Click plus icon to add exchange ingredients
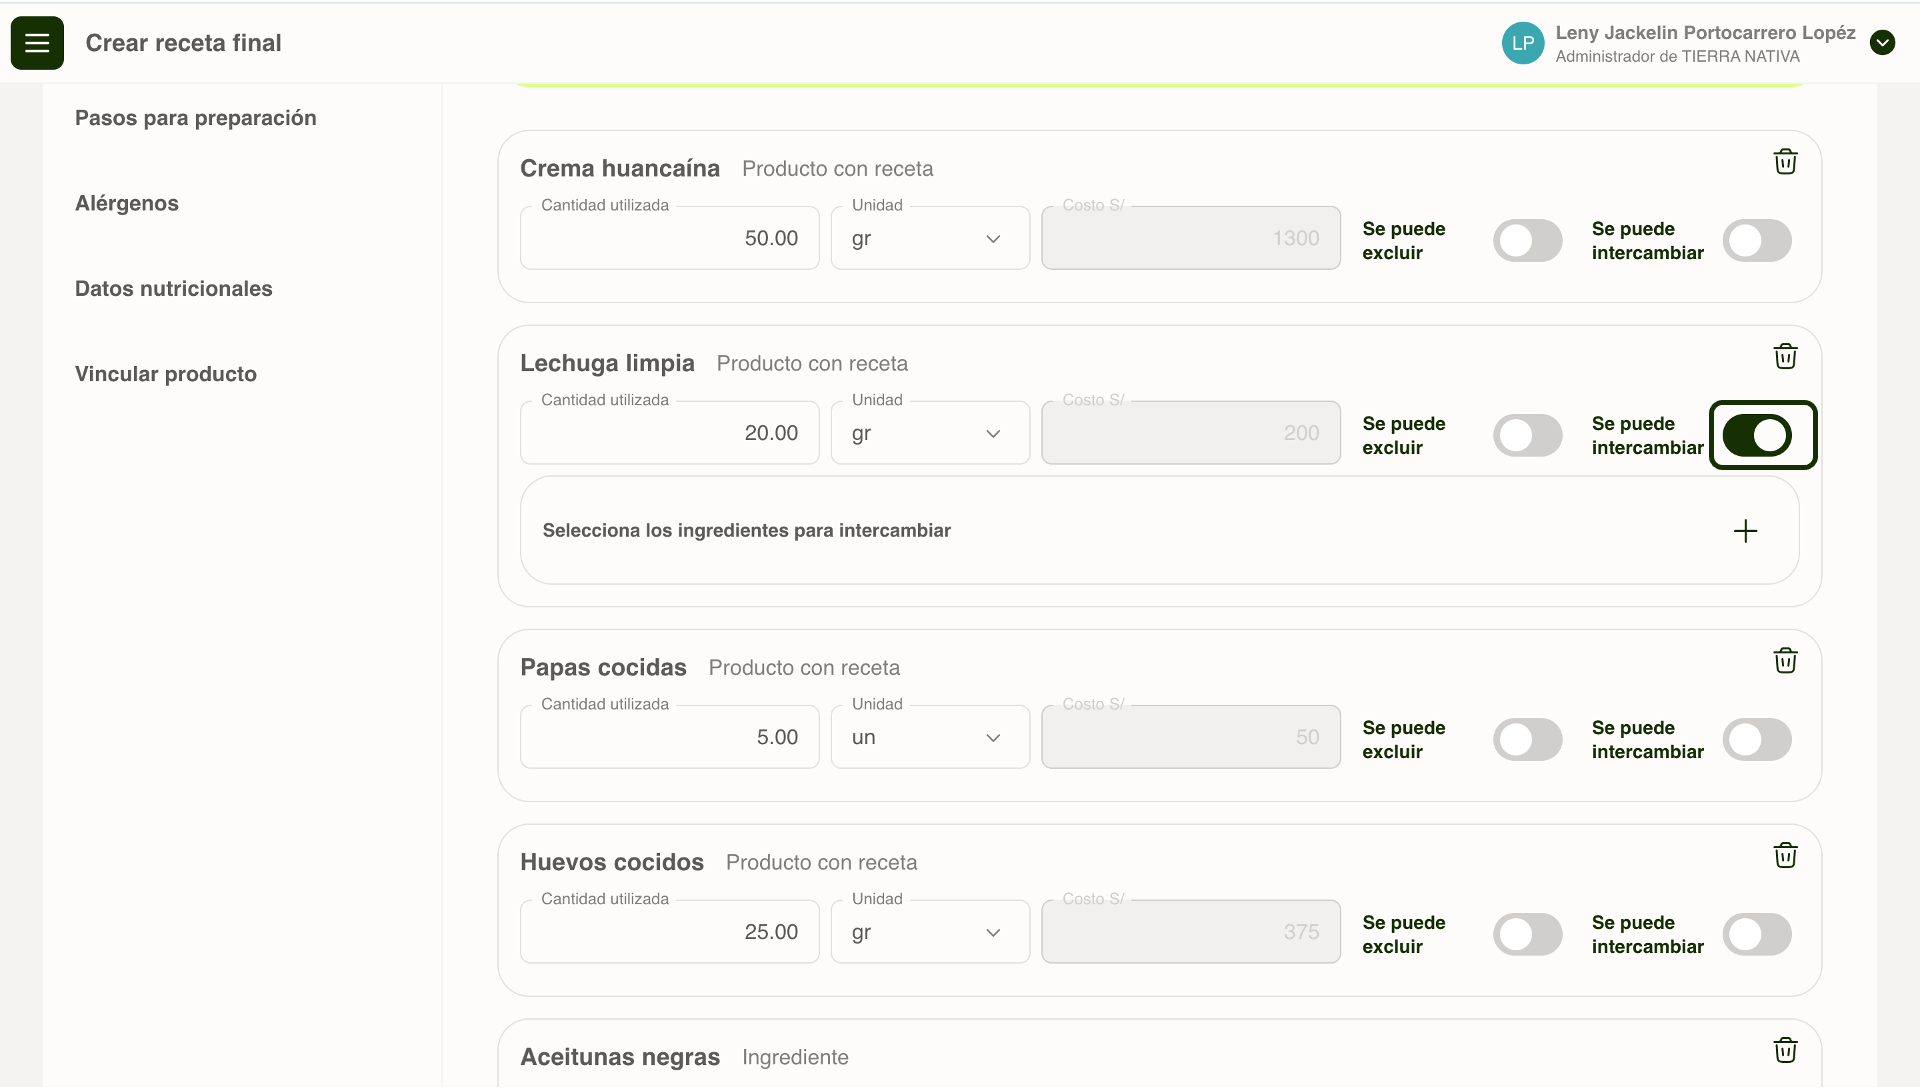This screenshot has height=1088, width=1920. (x=1745, y=531)
